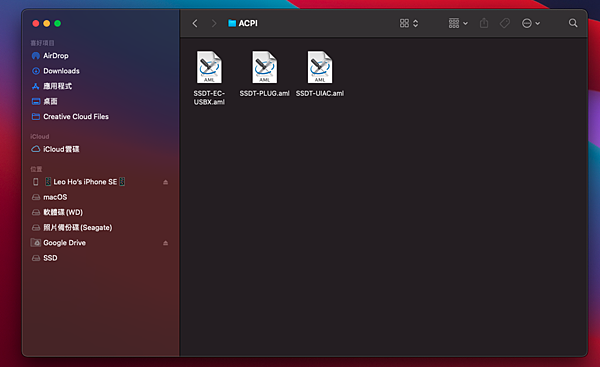The height and width of the screenshot is (367, 600).
Task: Minimize the Finder window with yellow button
Action: tap(47, 23)
